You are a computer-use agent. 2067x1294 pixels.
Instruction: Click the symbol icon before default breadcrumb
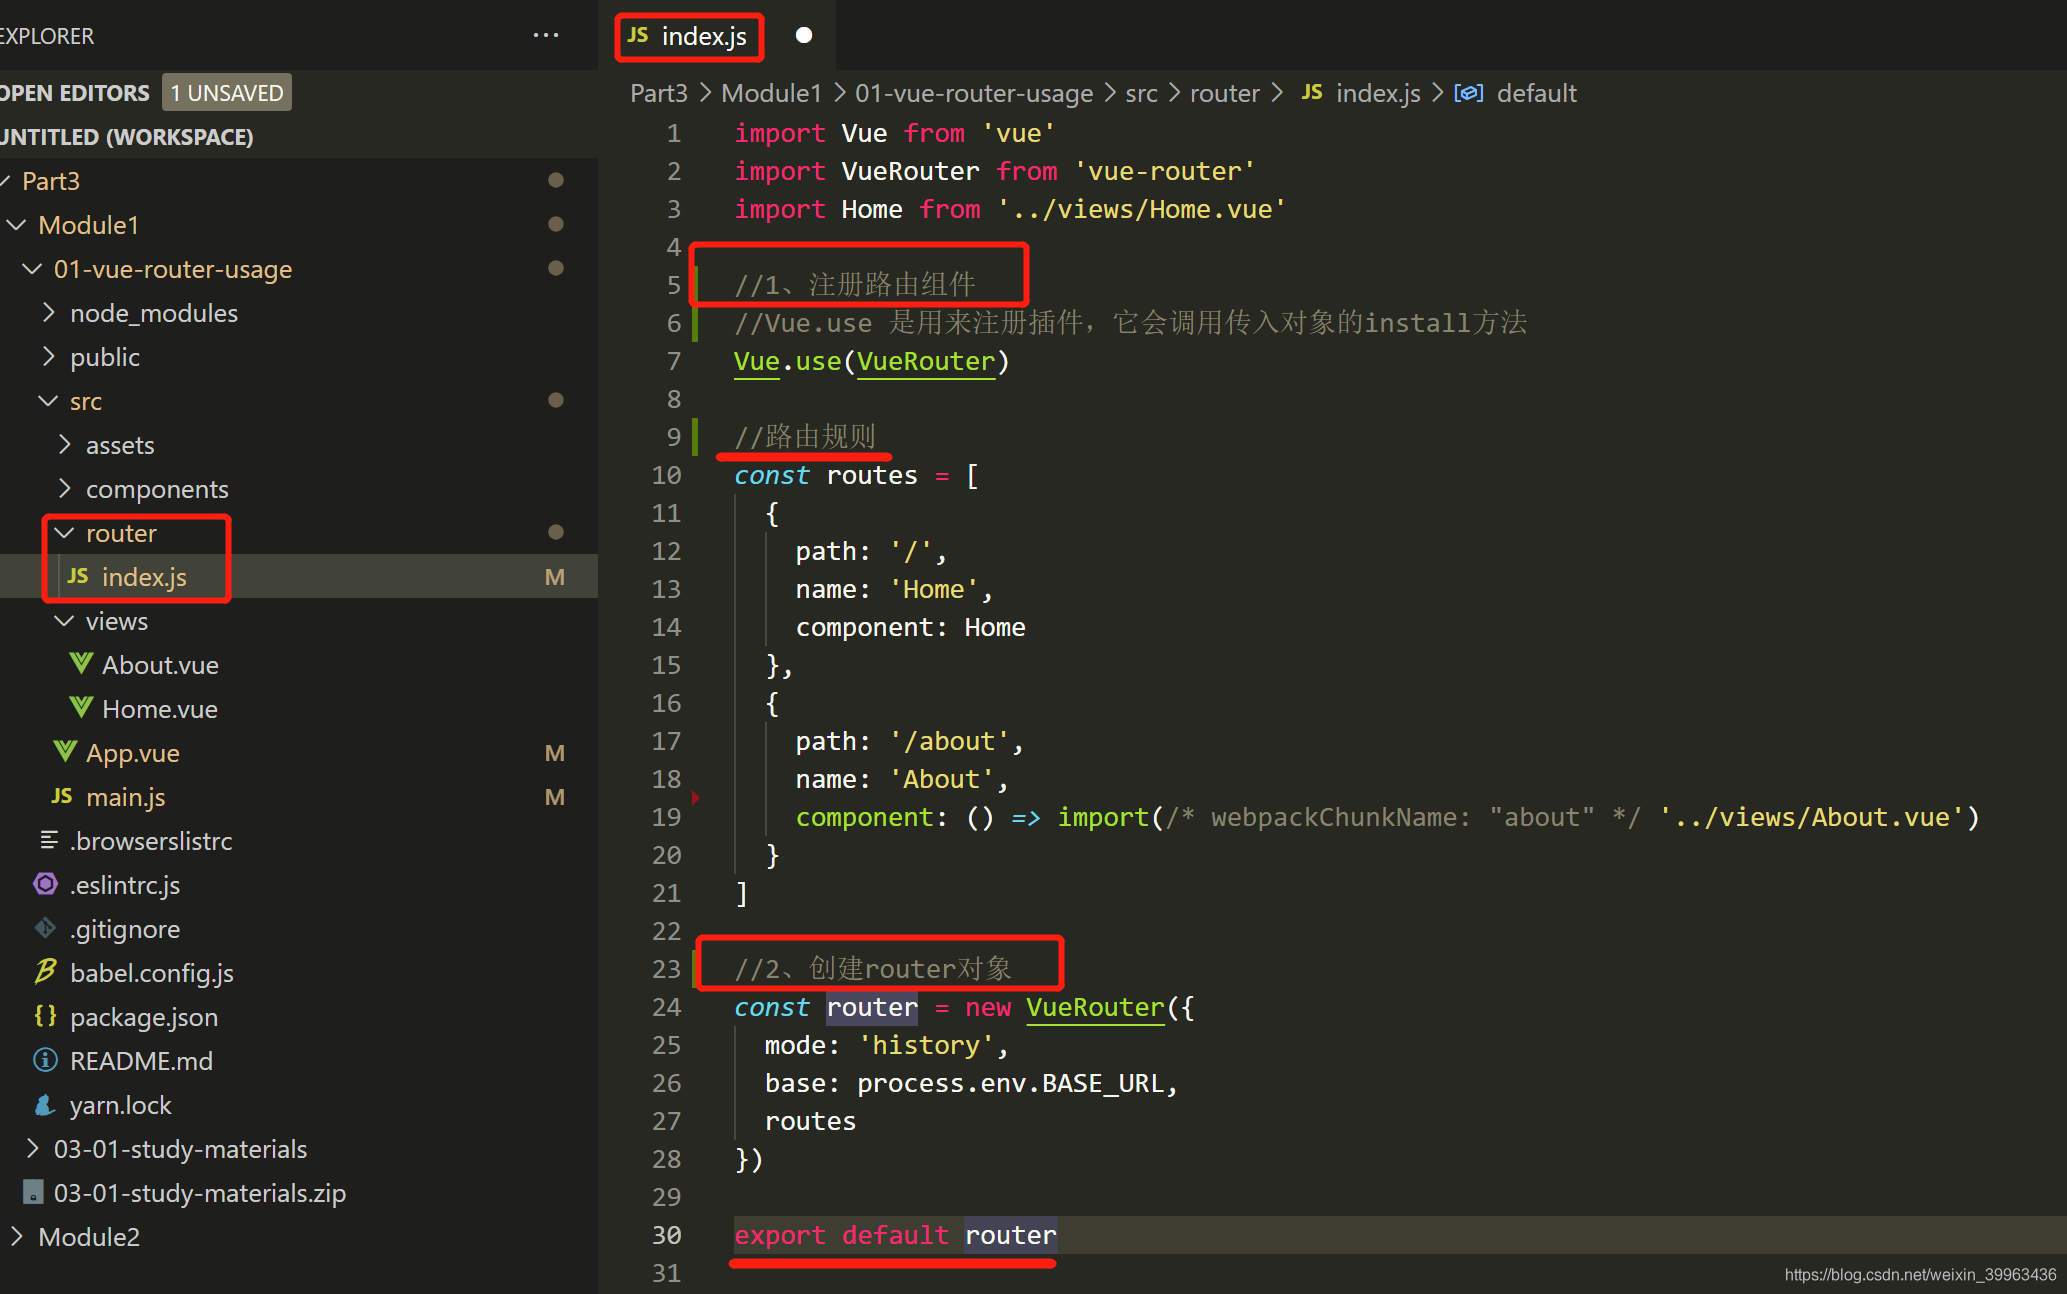point(1468,93)
